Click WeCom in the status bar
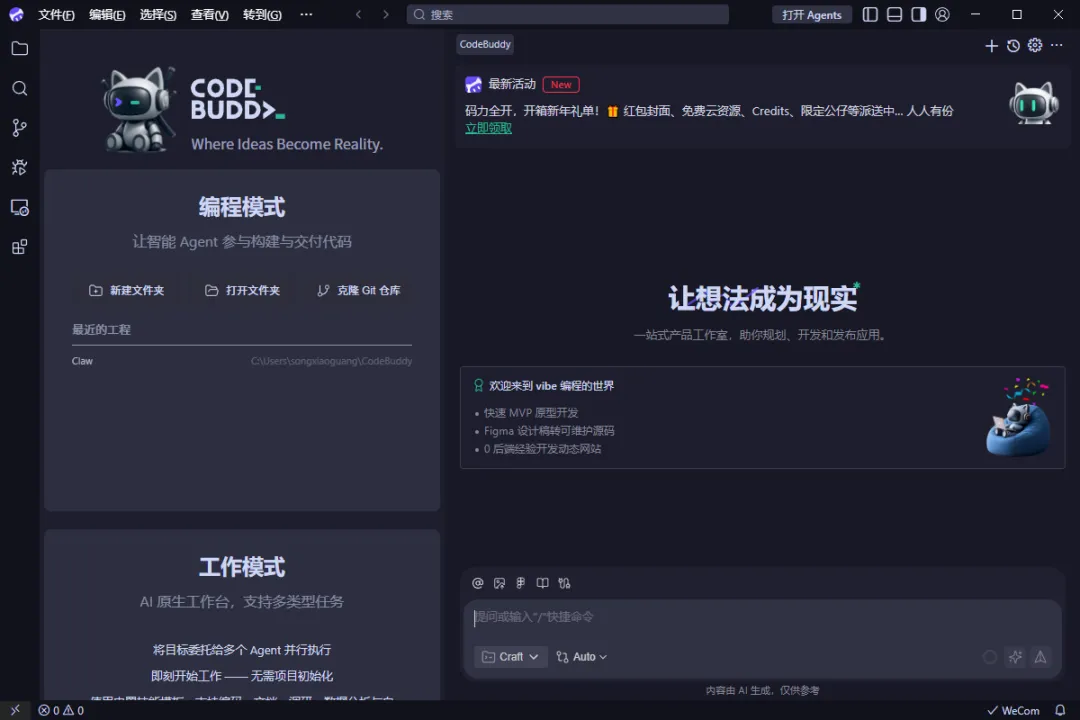The height and width of the screenshot is (720, 1080). (x=1013, y=710)
